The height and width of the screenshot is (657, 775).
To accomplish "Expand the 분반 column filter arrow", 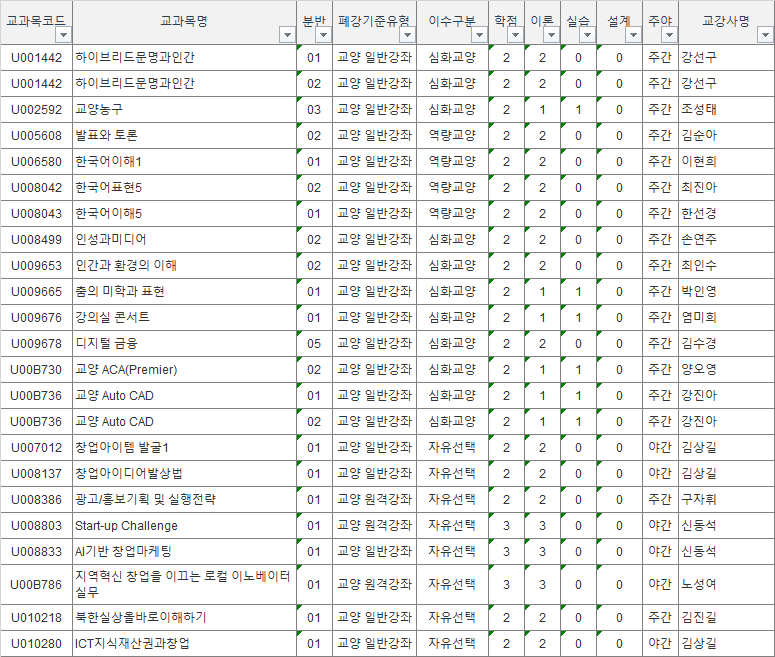I will click(320, 35).
